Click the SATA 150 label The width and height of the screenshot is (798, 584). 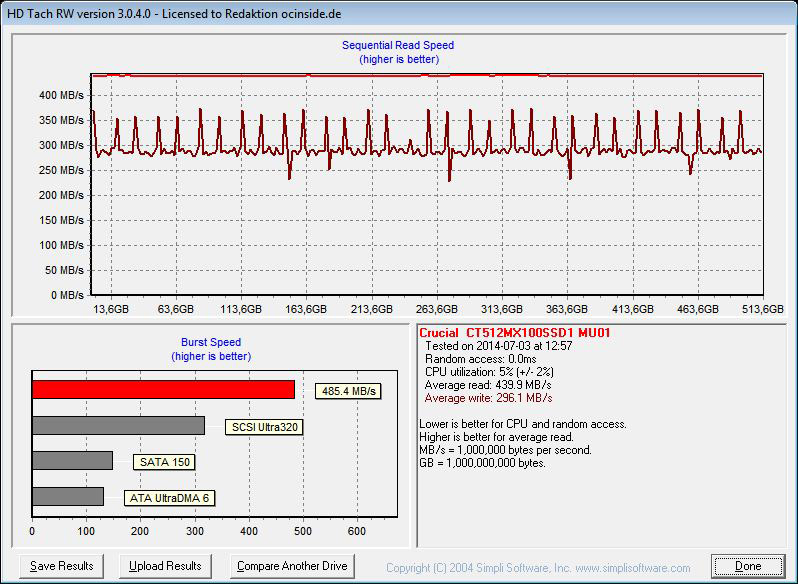click(x=164, y=462)
